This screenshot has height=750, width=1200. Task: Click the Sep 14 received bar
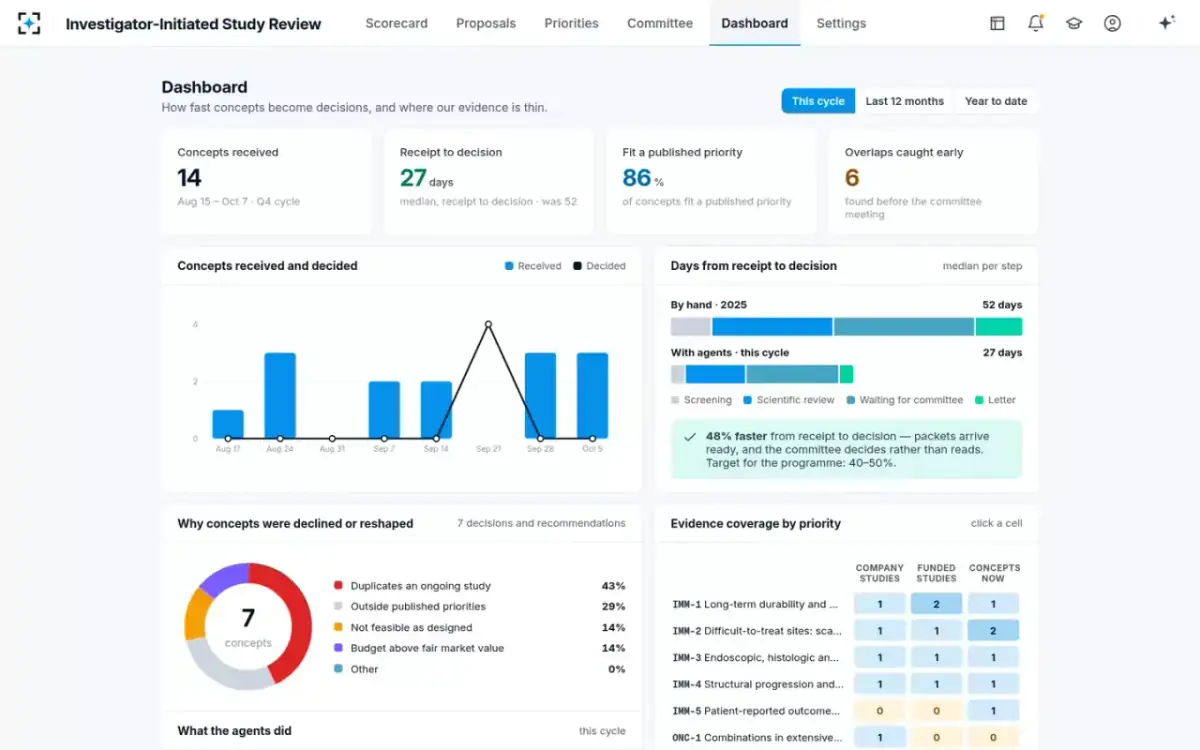(x=436, y=410)
